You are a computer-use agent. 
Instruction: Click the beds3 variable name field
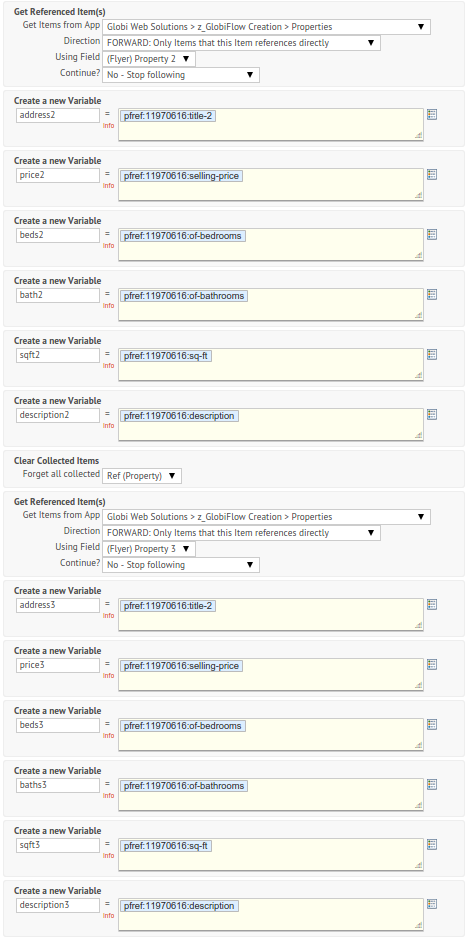coord(58,725)
